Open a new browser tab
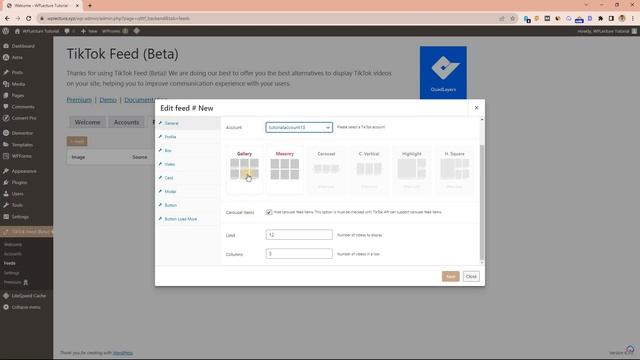 click(90, 6)
